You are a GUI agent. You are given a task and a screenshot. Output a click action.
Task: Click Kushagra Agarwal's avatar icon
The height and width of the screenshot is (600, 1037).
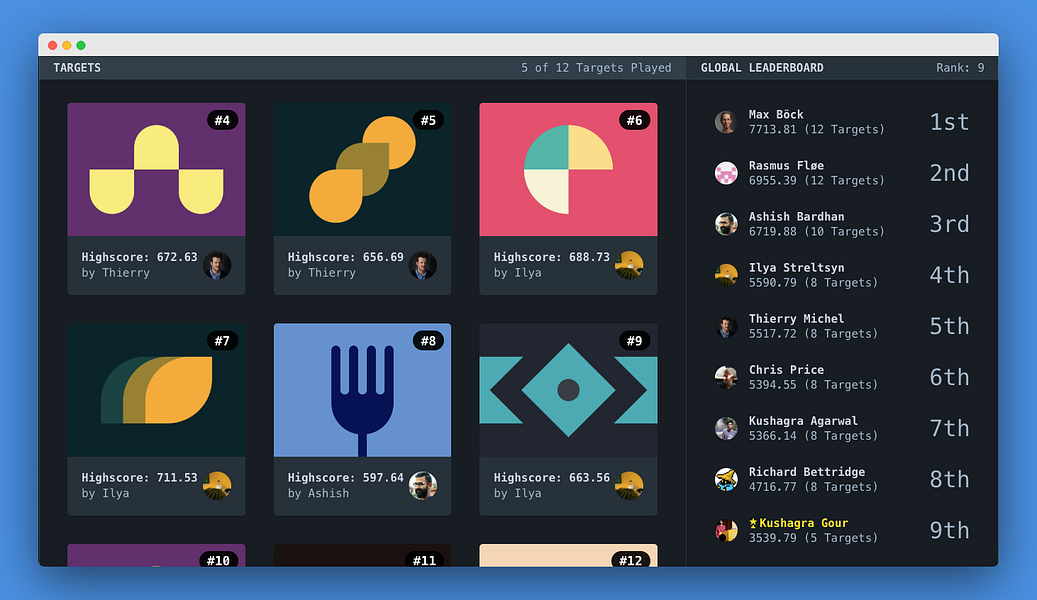tap(726, 428)
